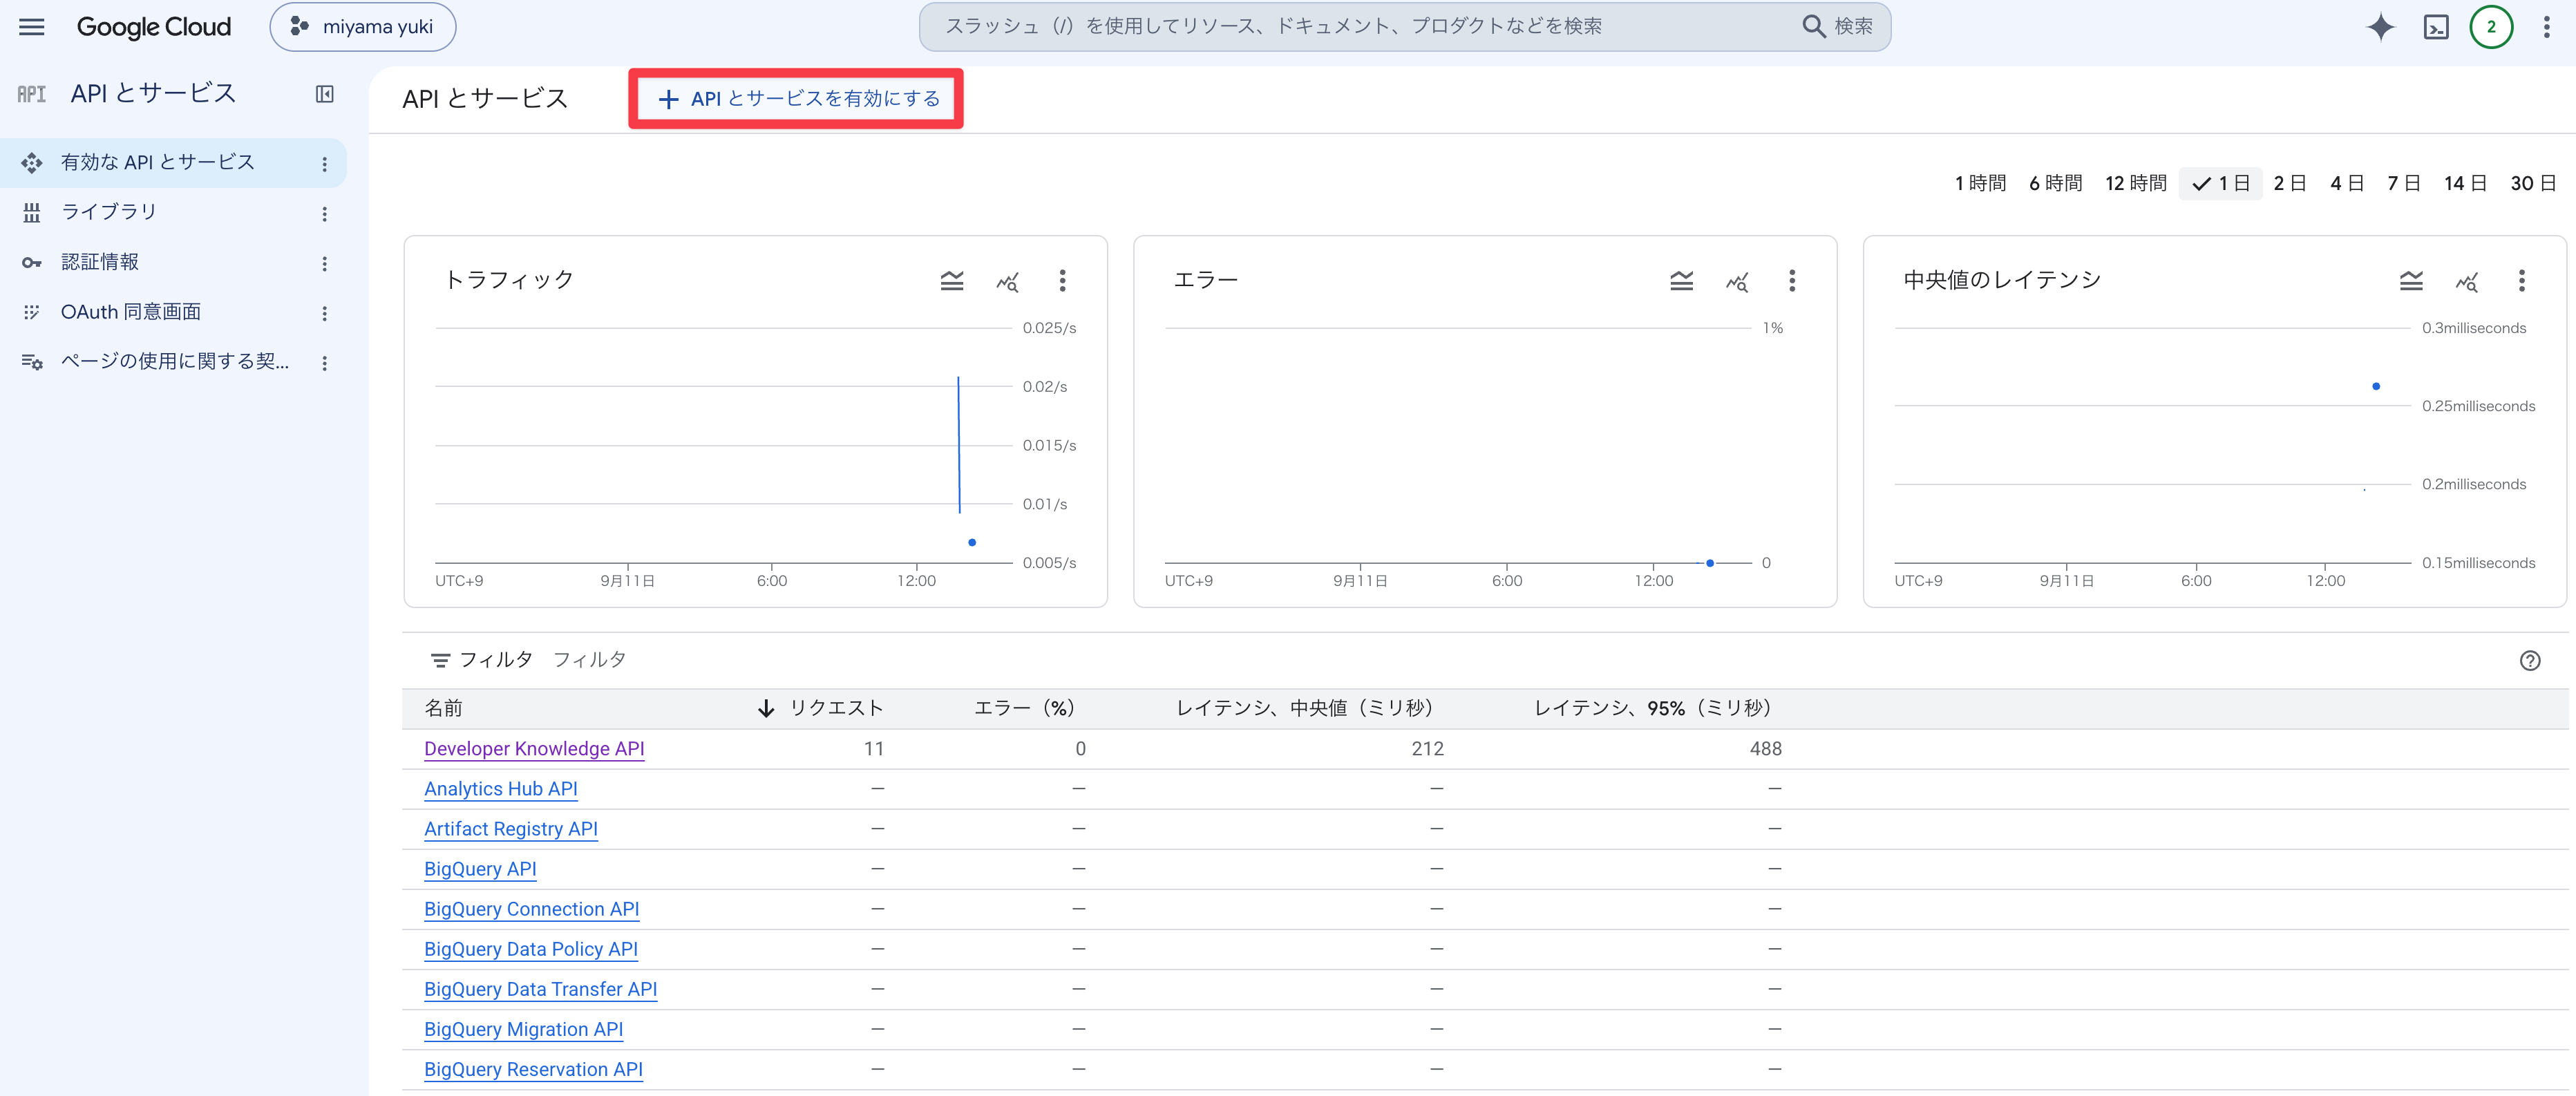Click API とサービスを有効にする button
This screenshot has height=1096, width=2576.
coord(797,99)
